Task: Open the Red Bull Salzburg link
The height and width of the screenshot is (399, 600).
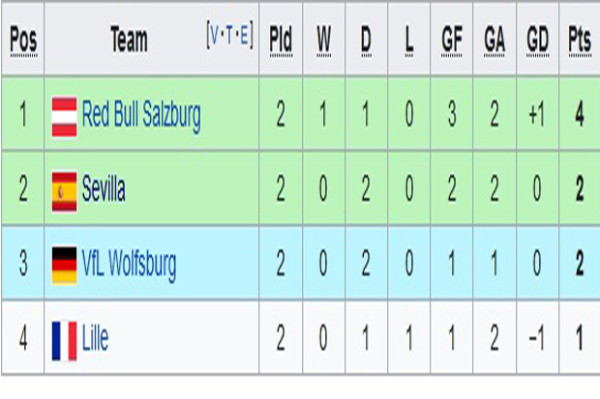Action: coord(141,116)
